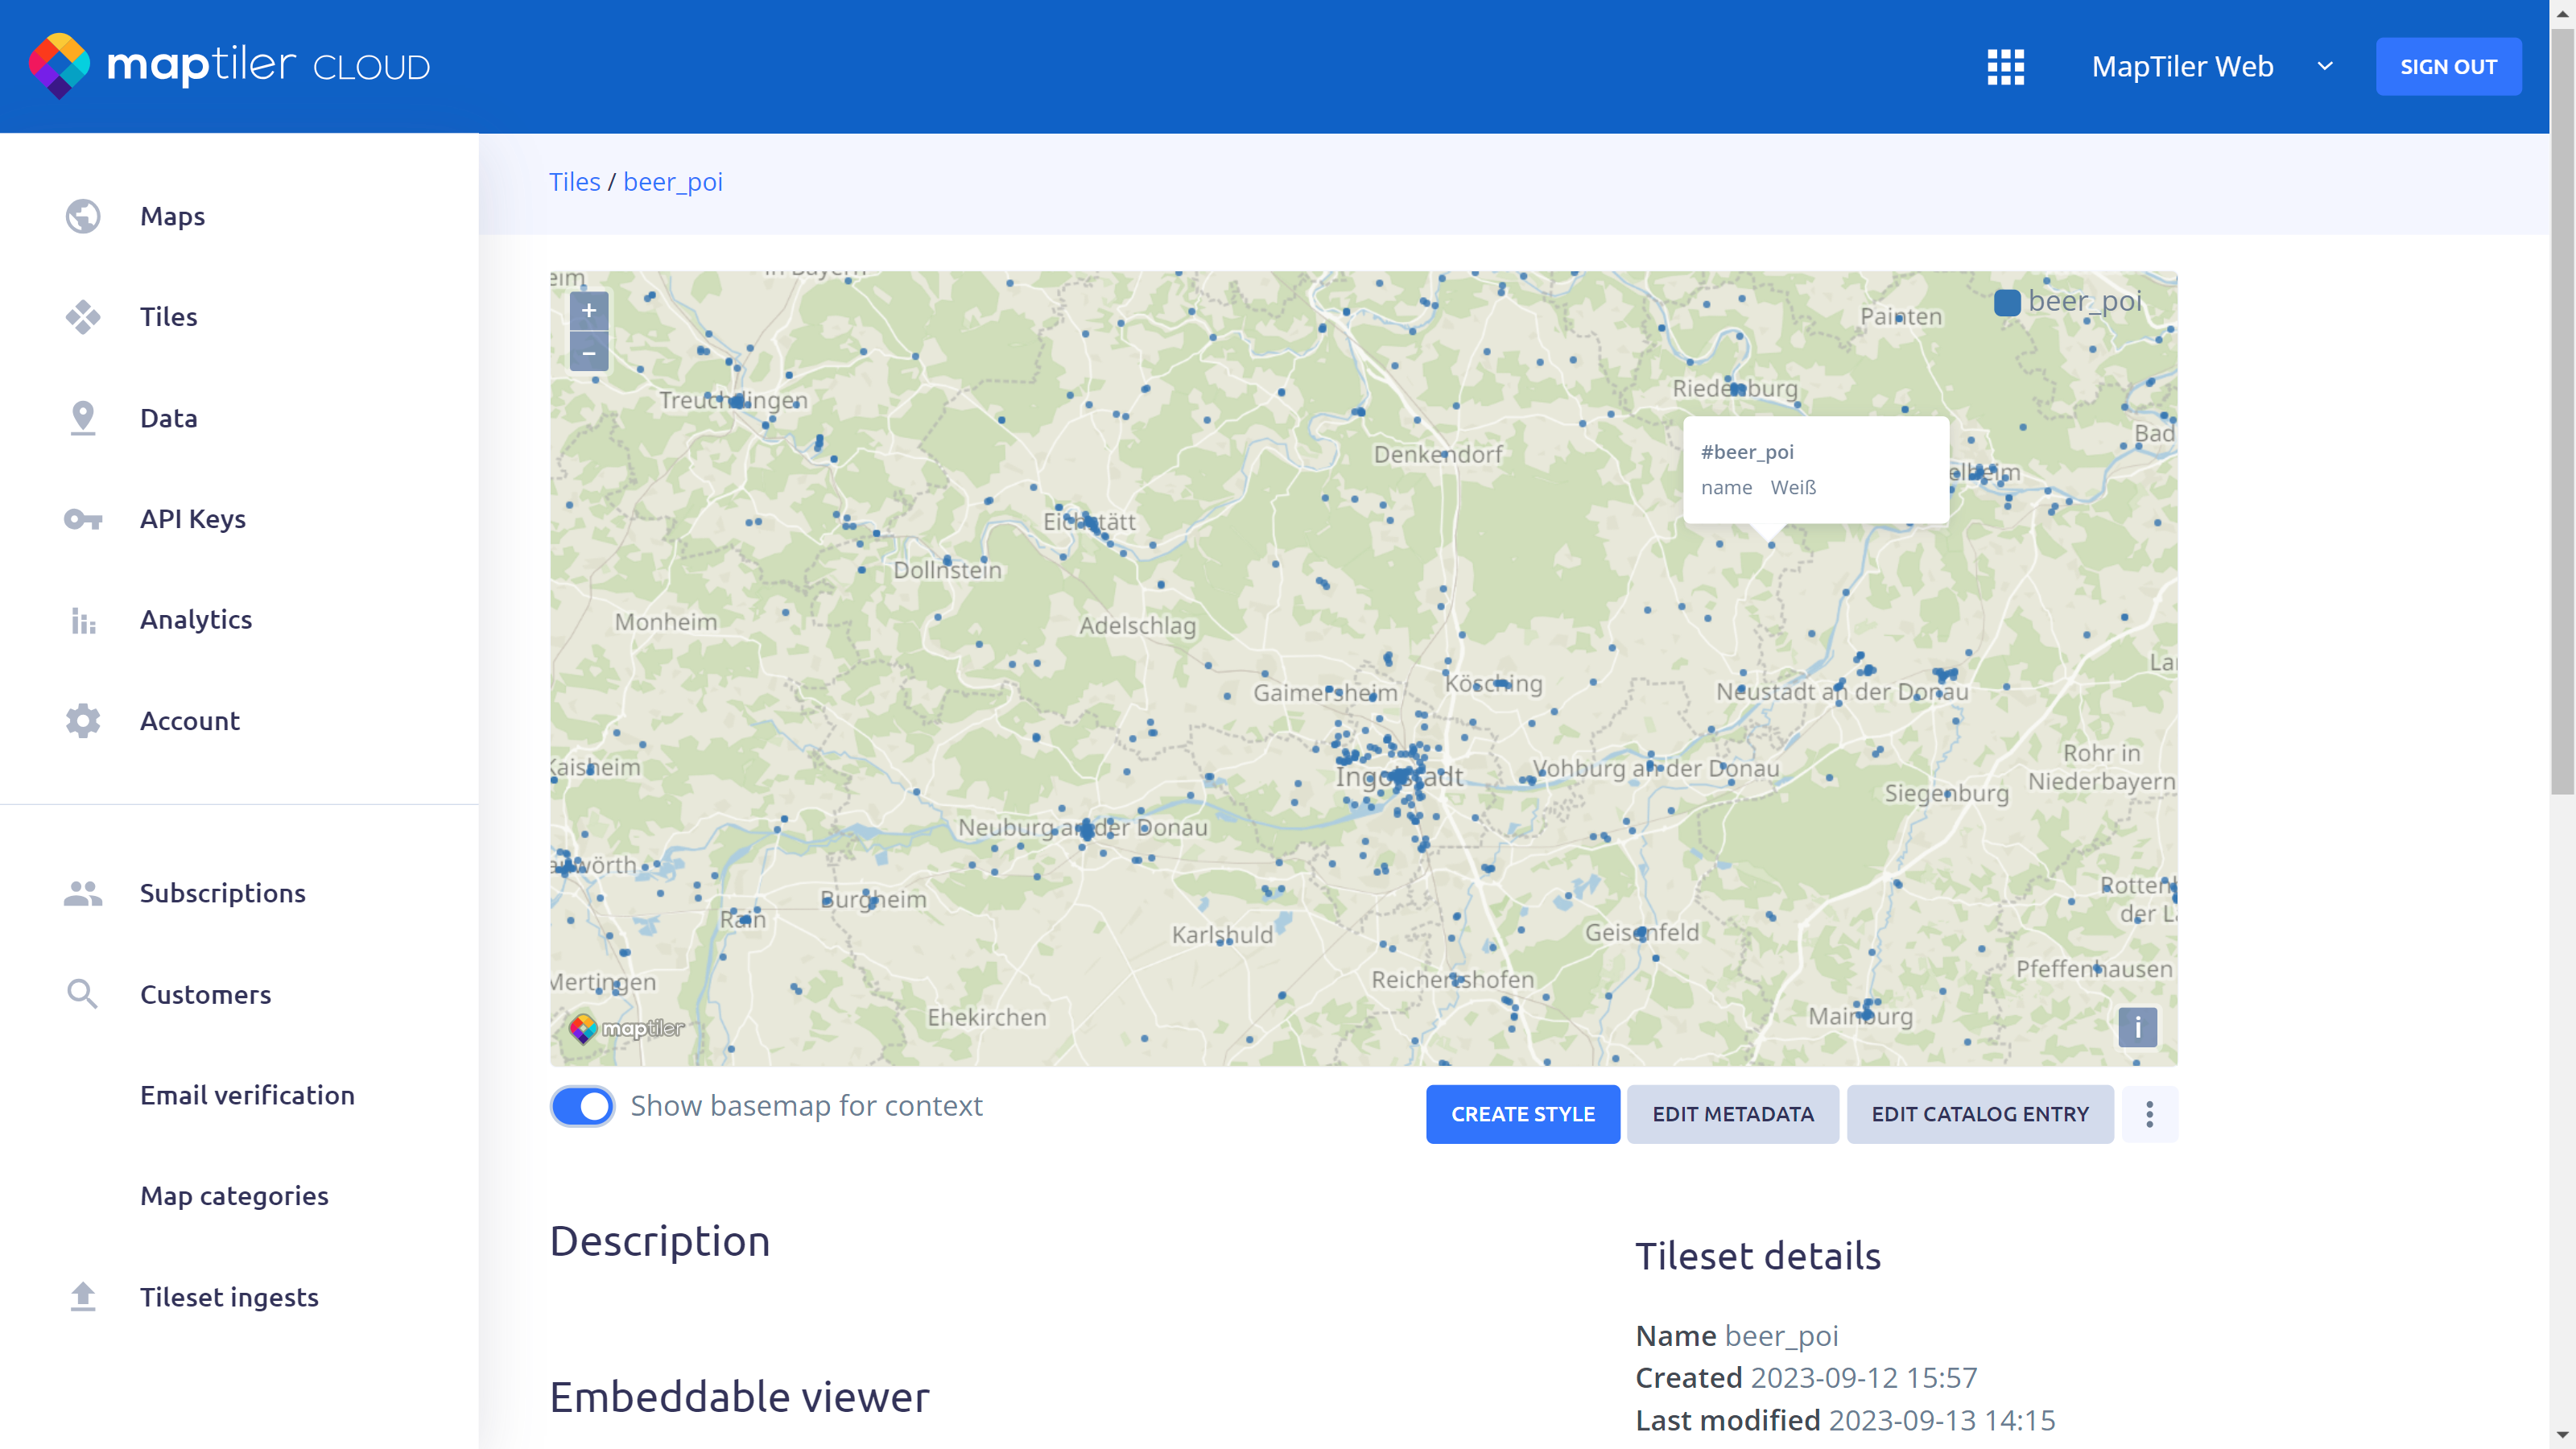Click the beer_poi breadcrumb link
2576x1449 pixels.
(x=674, y=180)
